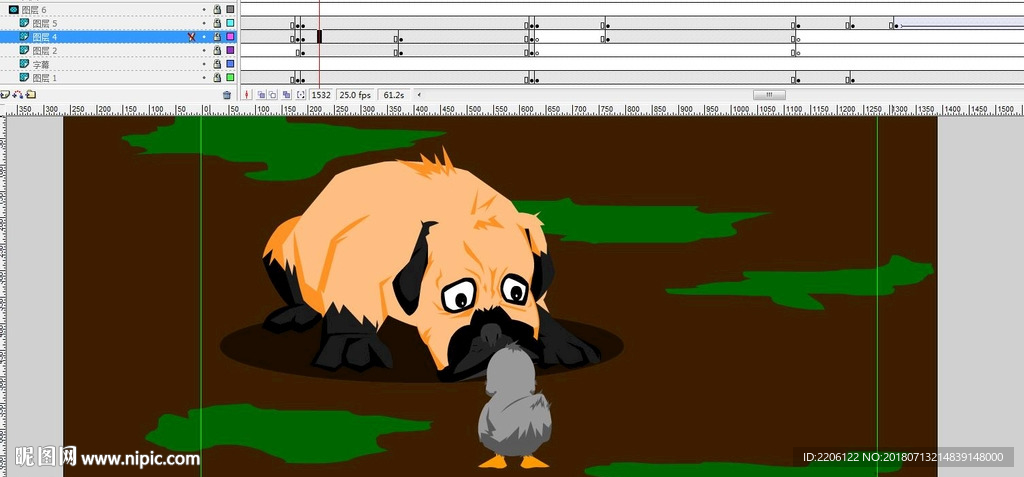Unlock layer 图层 4 via padlock
This screenshot has height=477, width=1024.
point(217,37)
